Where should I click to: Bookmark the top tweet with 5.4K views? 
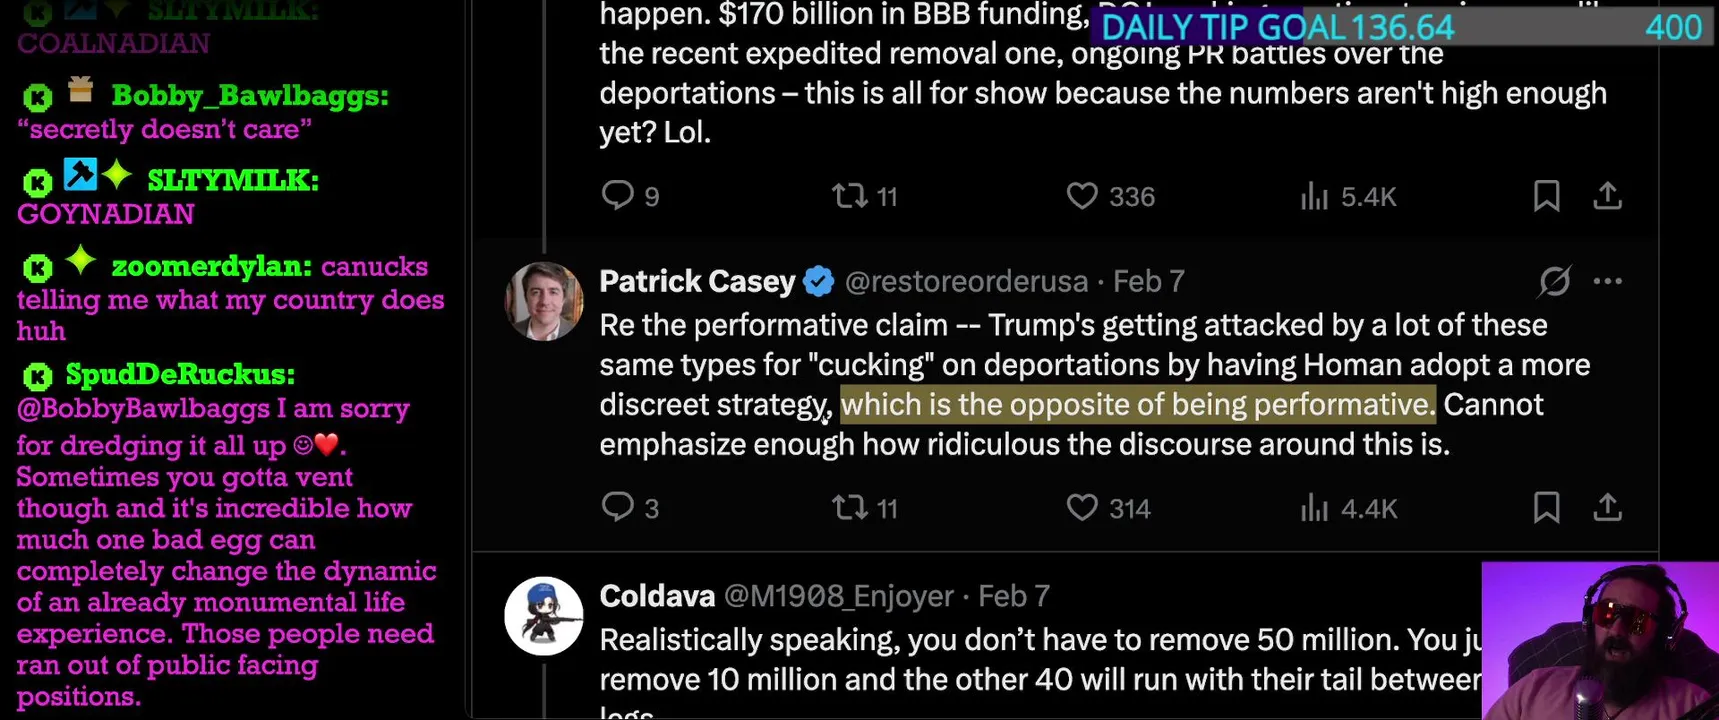pos(1546,195)
